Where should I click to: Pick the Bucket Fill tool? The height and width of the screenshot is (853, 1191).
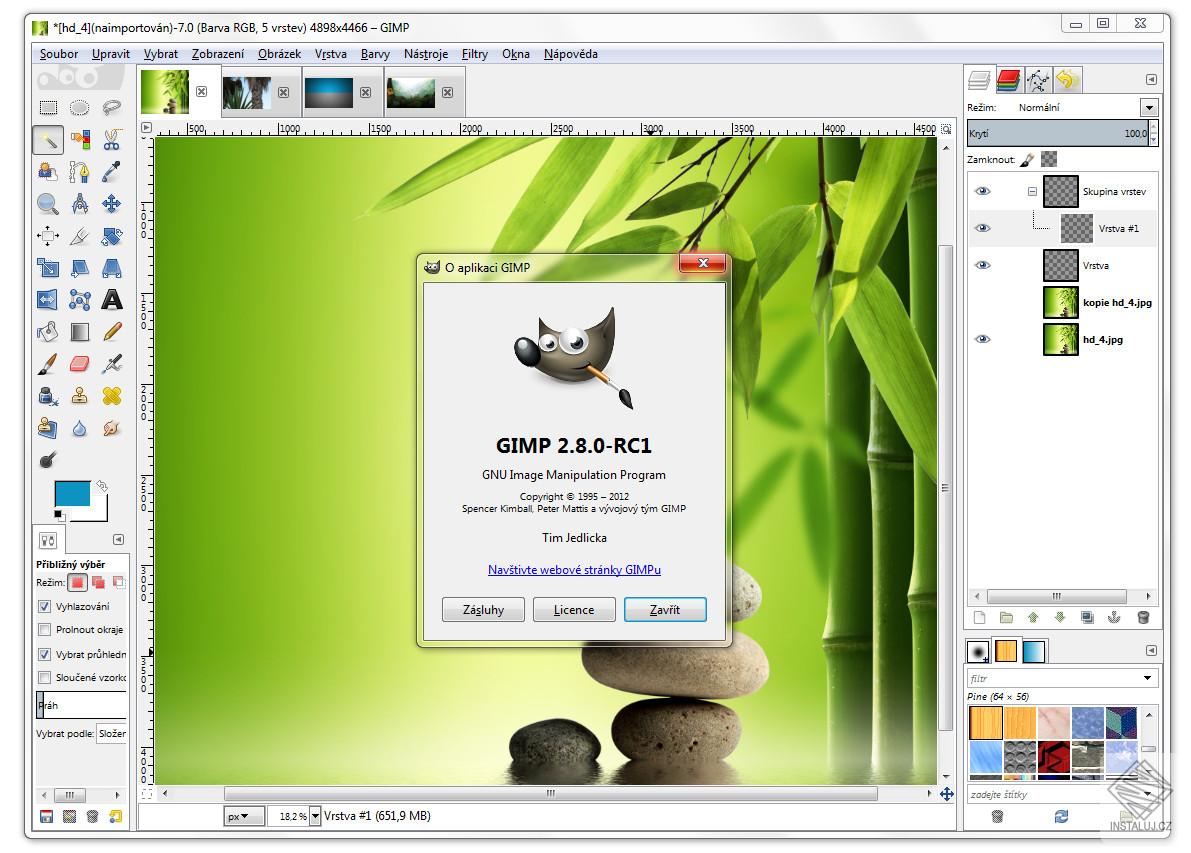[48, 332]
